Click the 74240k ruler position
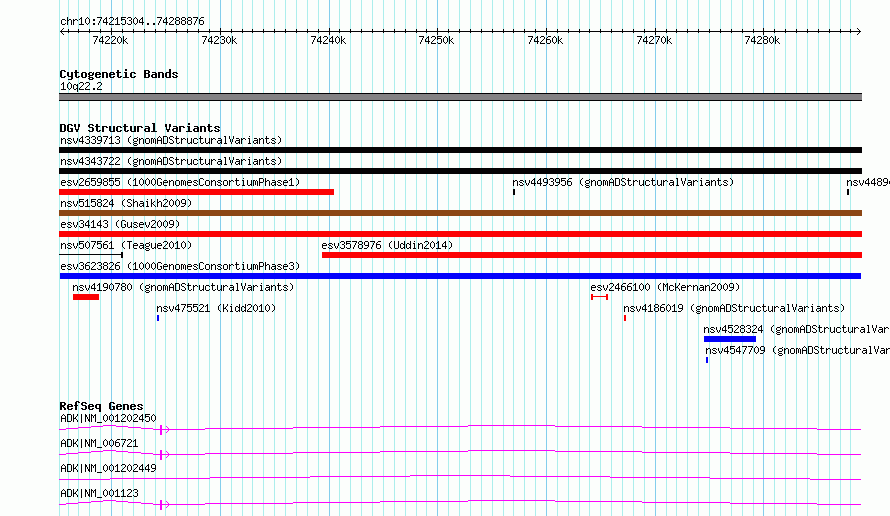 [x=328, y=40]
